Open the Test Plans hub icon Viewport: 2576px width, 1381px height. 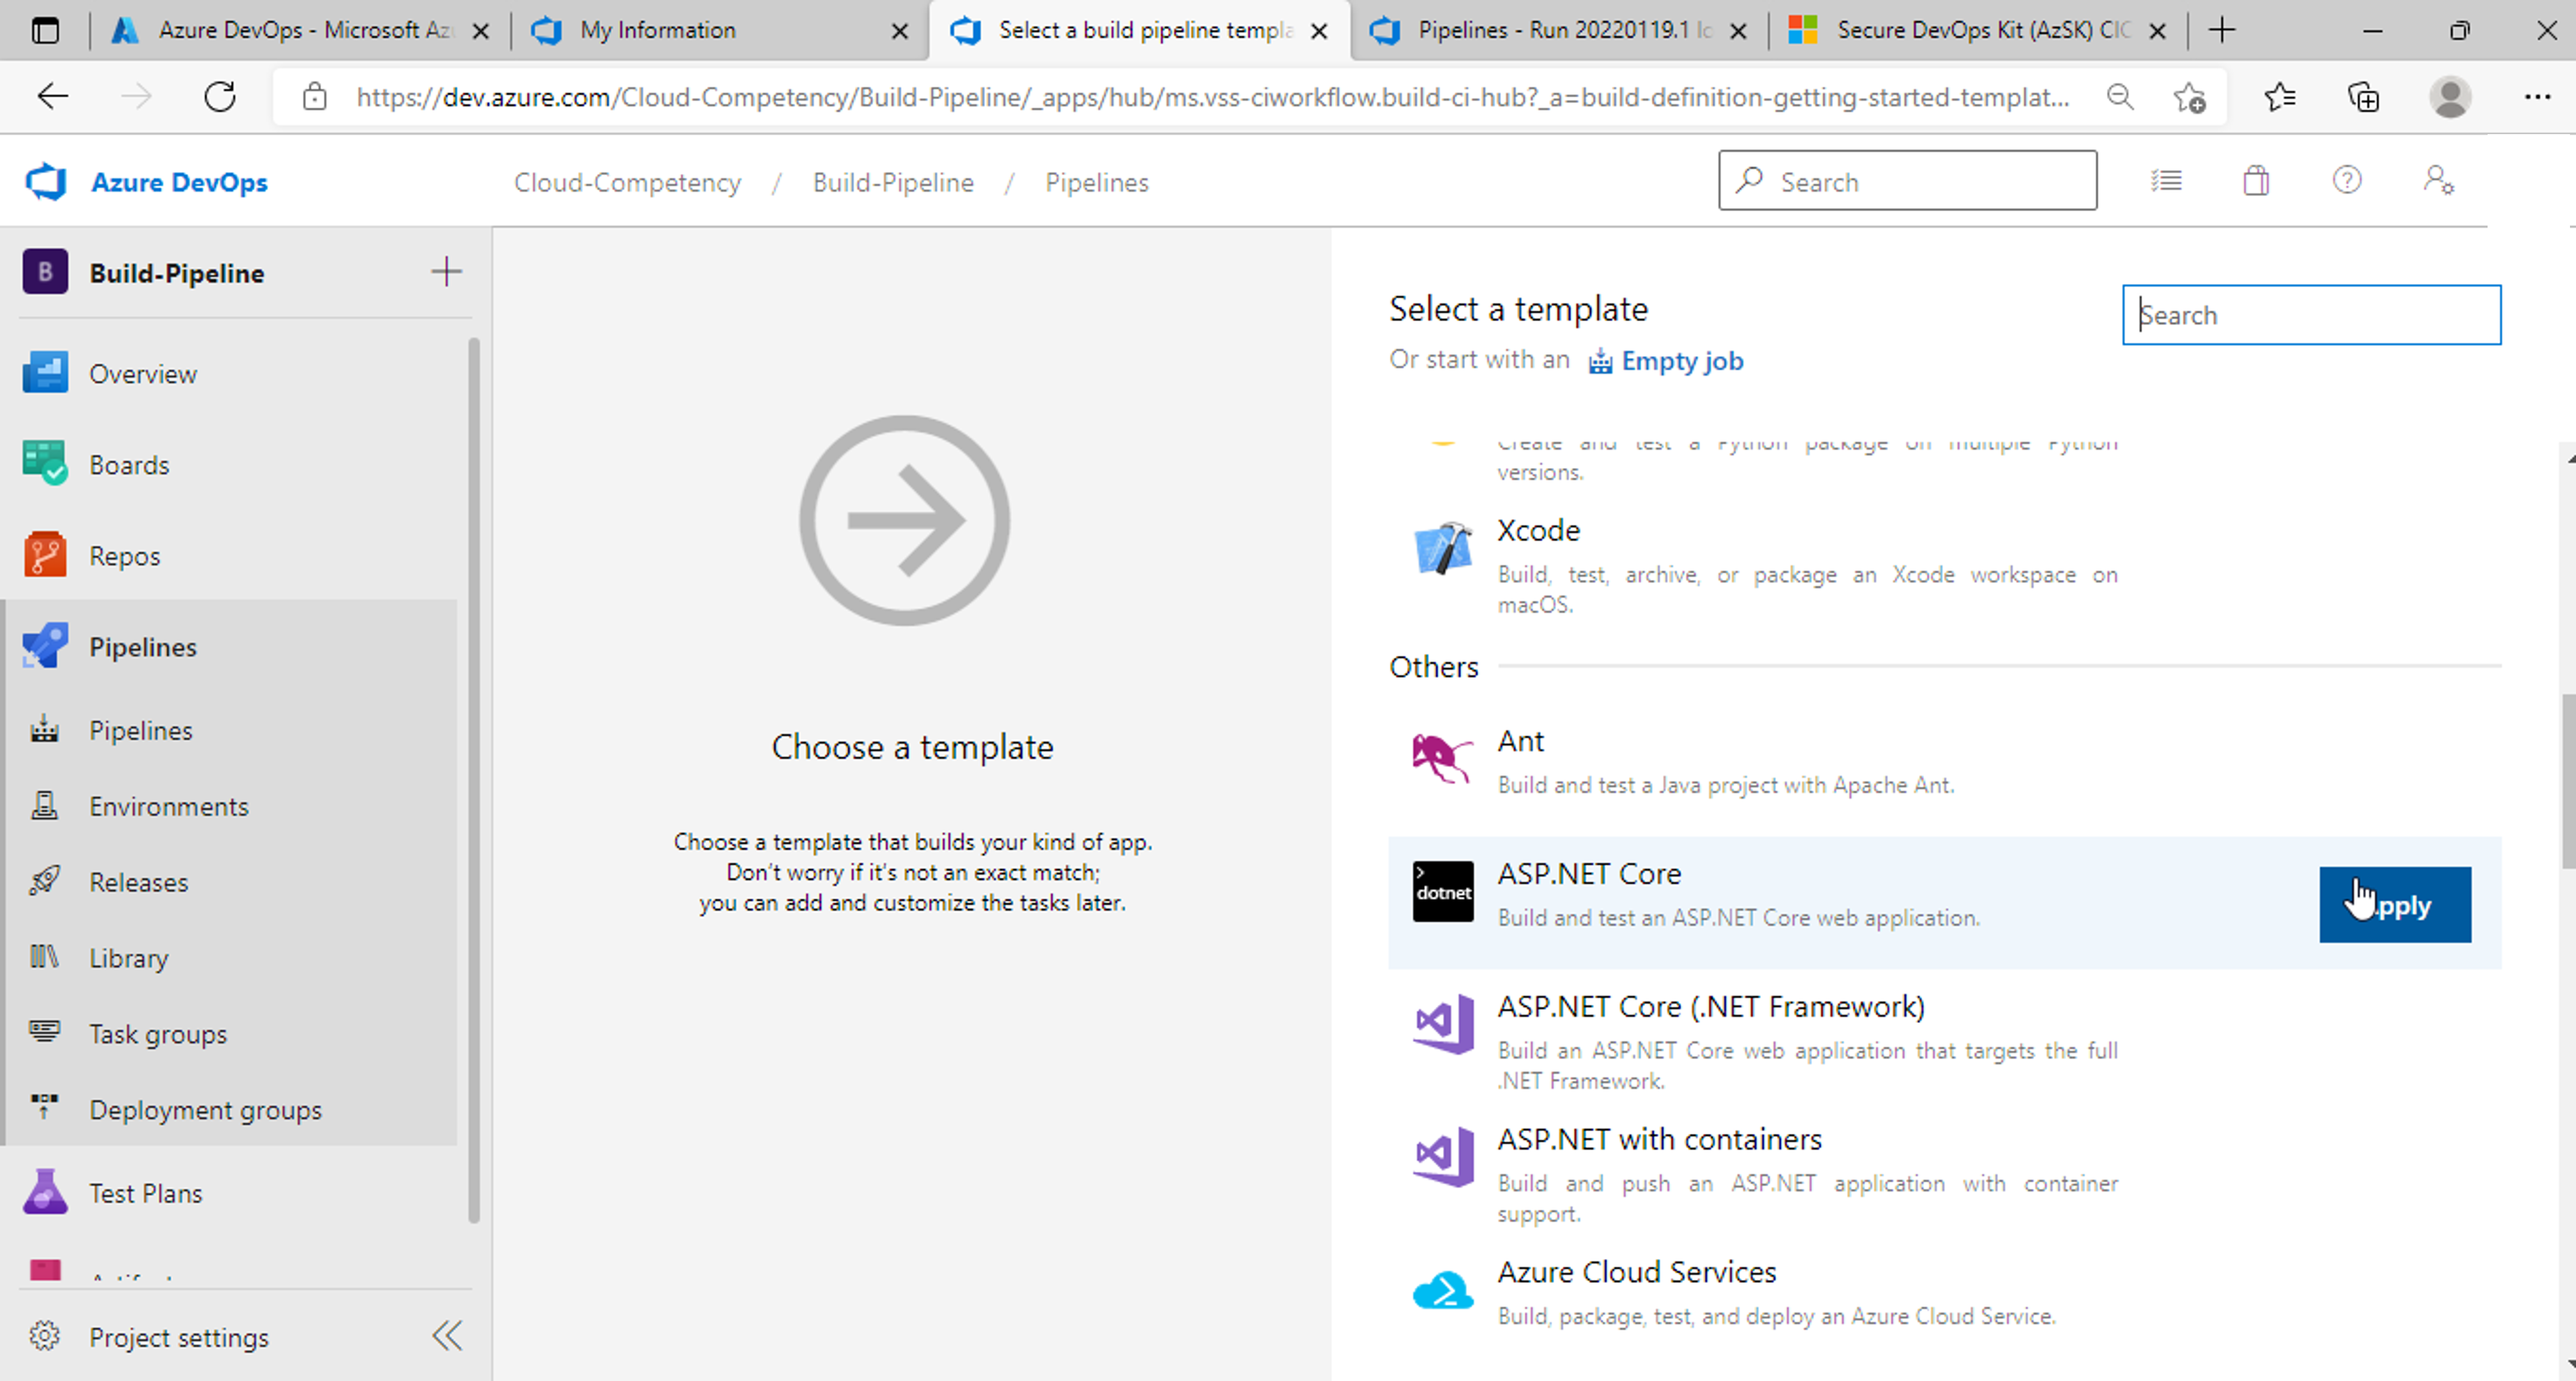point(45,1192)
